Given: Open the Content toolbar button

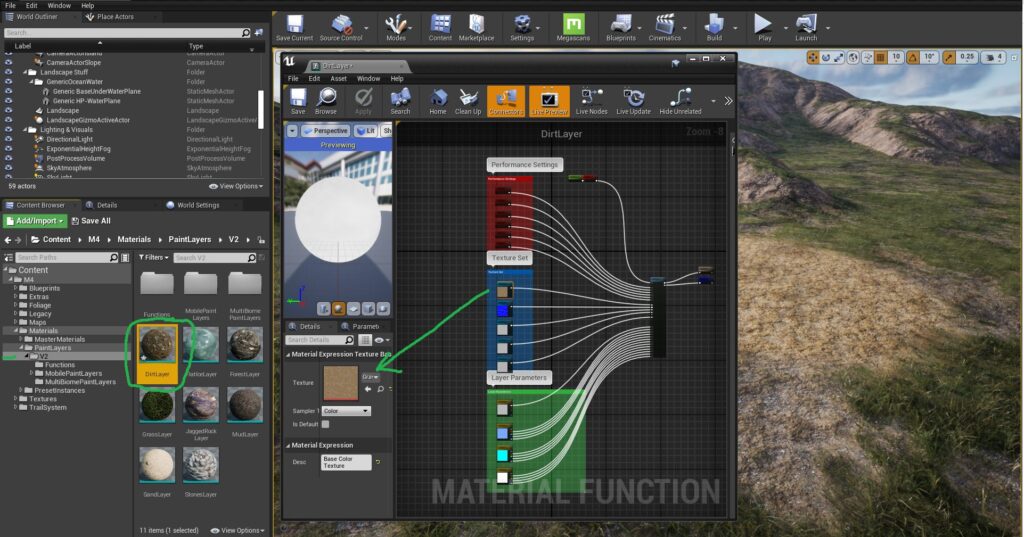Looking at the screenshot, I should click(440, 28).
